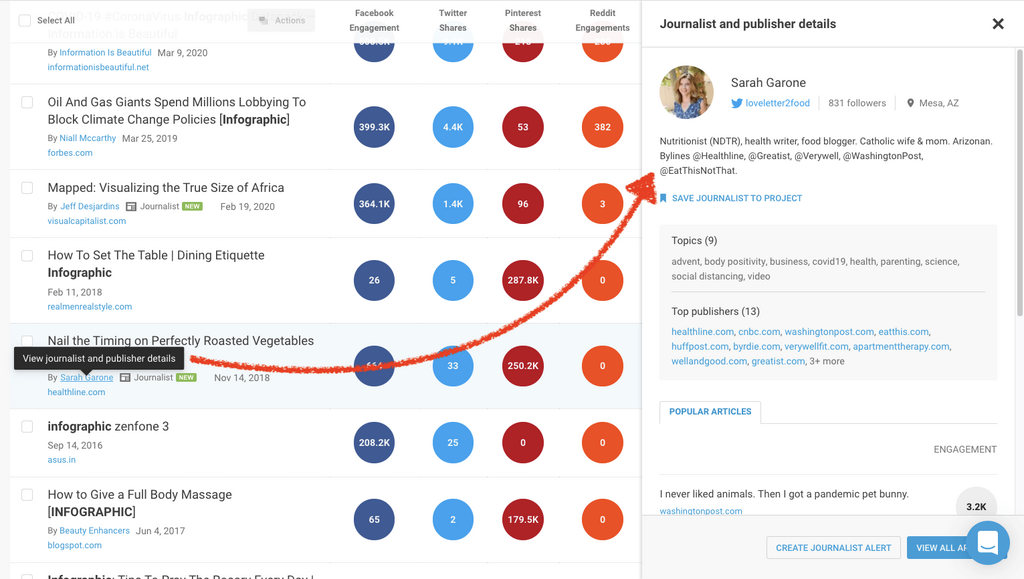Click Sarah Garone's profile photo
This screenshot has height=579, width=1024.
[x=686, y=92]
